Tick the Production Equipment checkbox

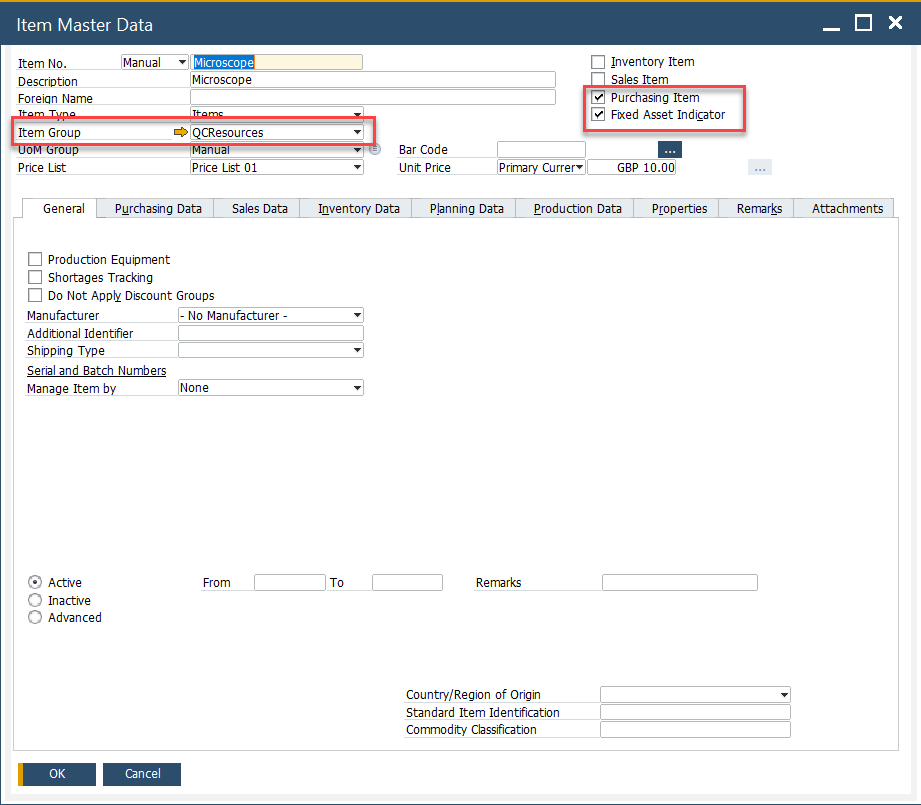(35, 260)
